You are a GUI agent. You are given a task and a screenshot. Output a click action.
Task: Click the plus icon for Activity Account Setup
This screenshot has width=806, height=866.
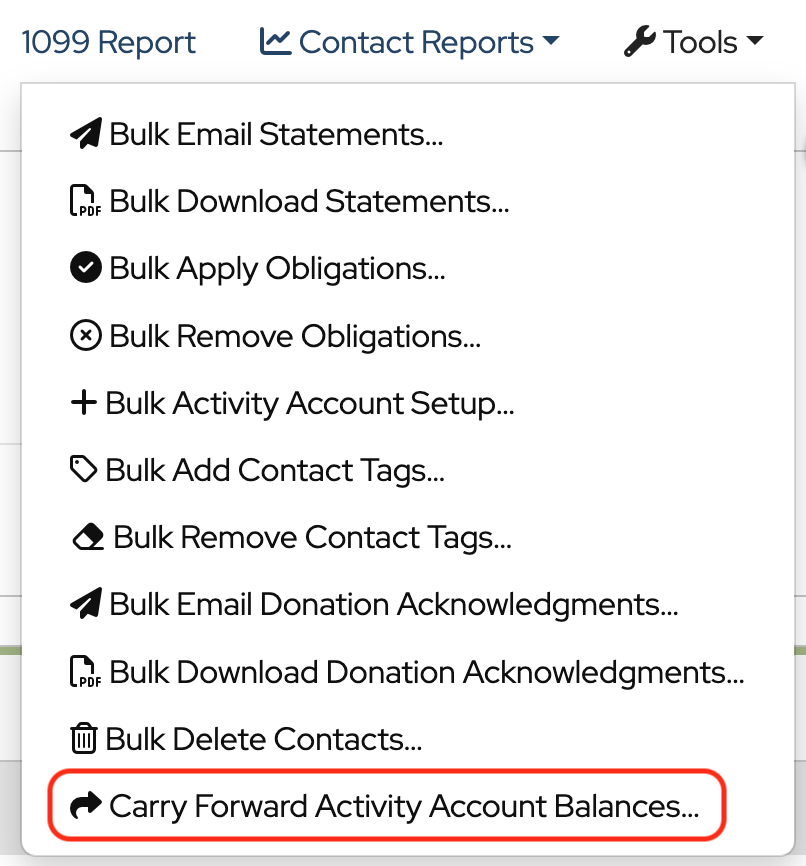[84, 403]
